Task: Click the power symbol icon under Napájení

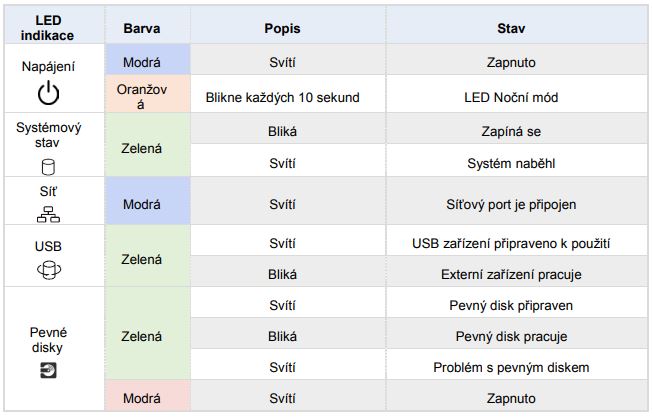Action: pyautogui.click(x=49, y=93)
